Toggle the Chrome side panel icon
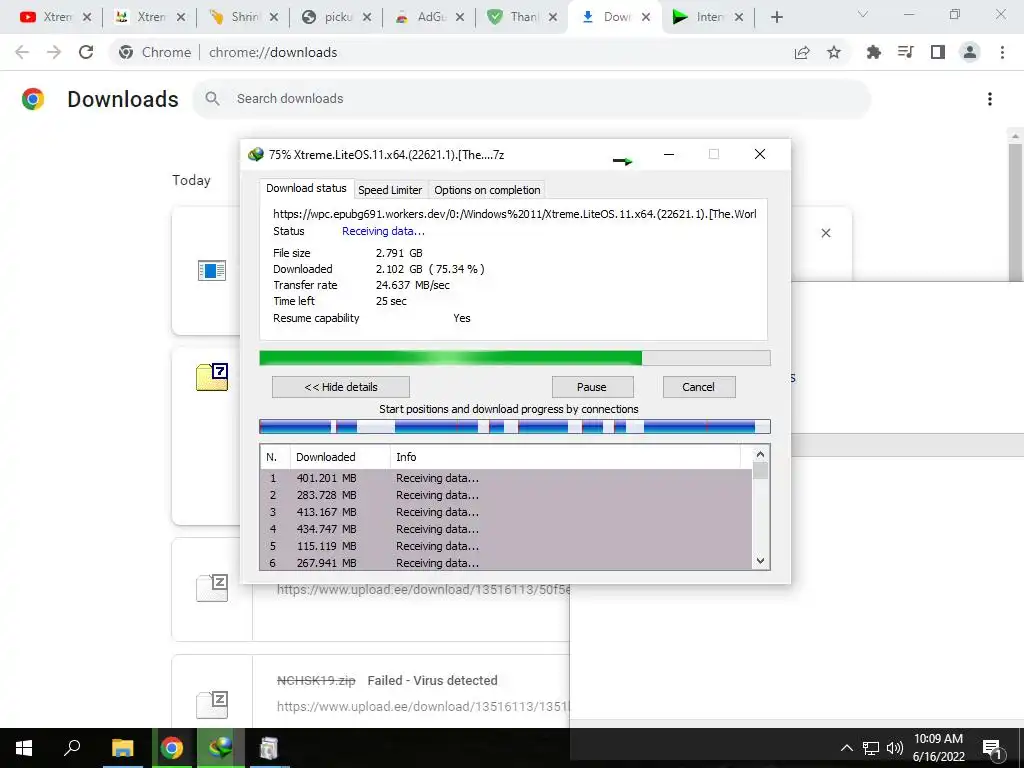 click(938, 52)
